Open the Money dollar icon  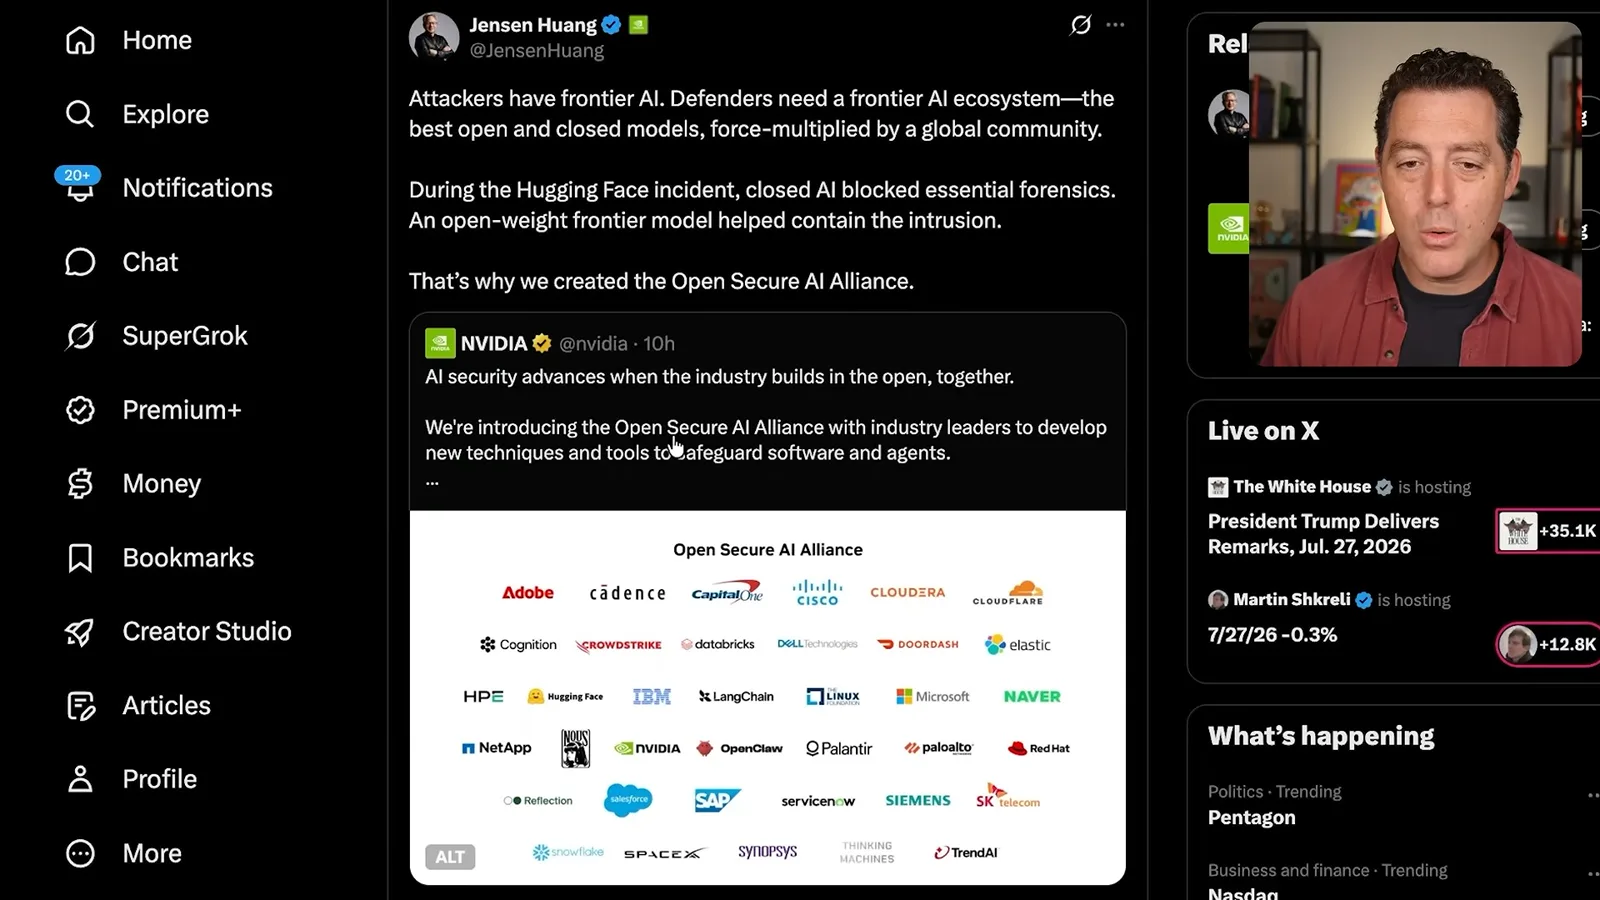tap(80, 484)
